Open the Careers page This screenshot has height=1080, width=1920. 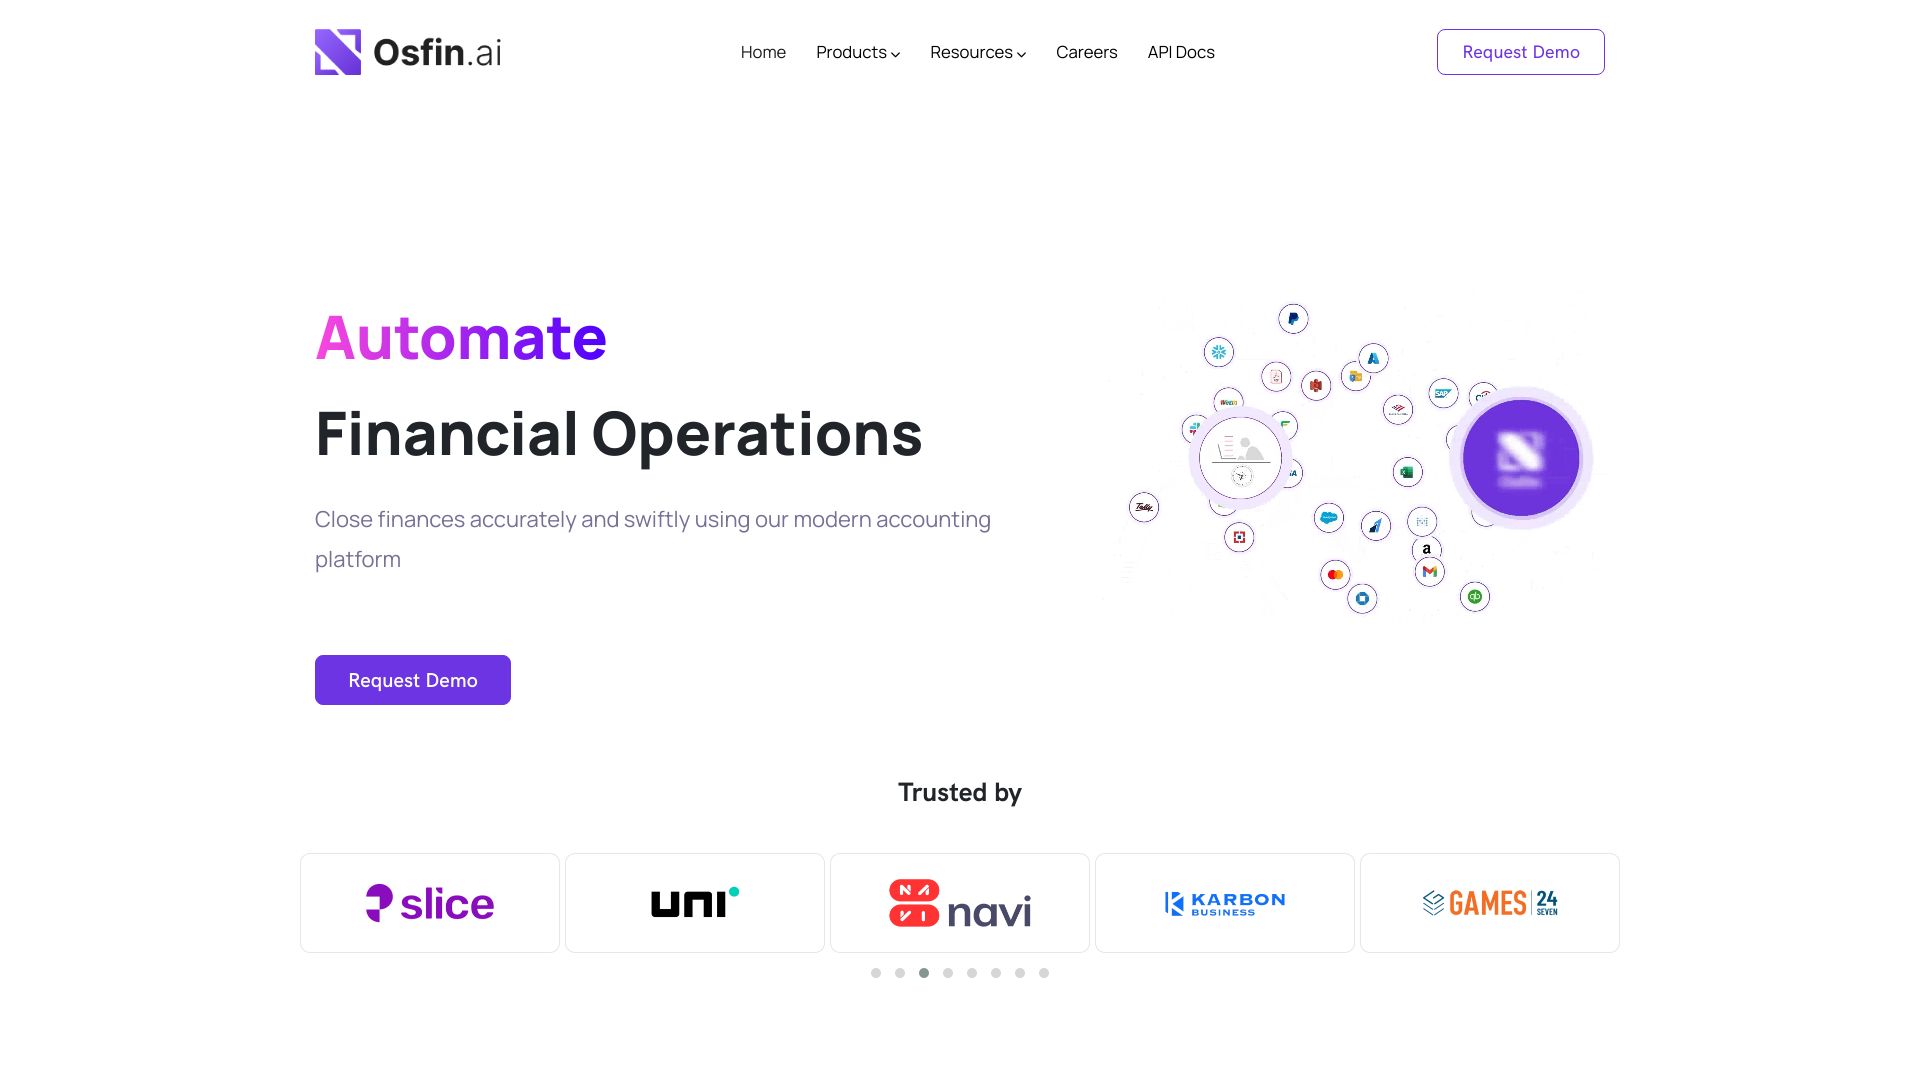1087,51
